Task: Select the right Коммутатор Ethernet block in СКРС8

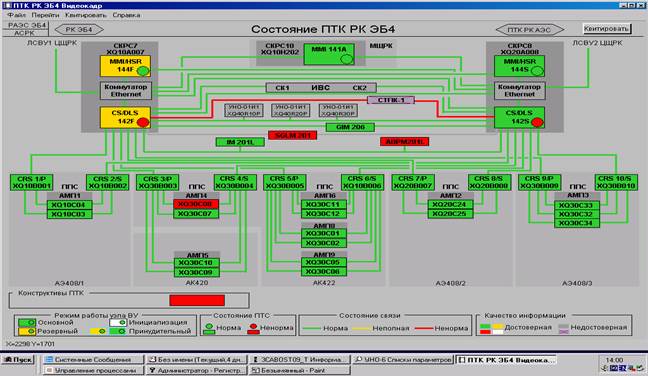Action: pos(519,90)
